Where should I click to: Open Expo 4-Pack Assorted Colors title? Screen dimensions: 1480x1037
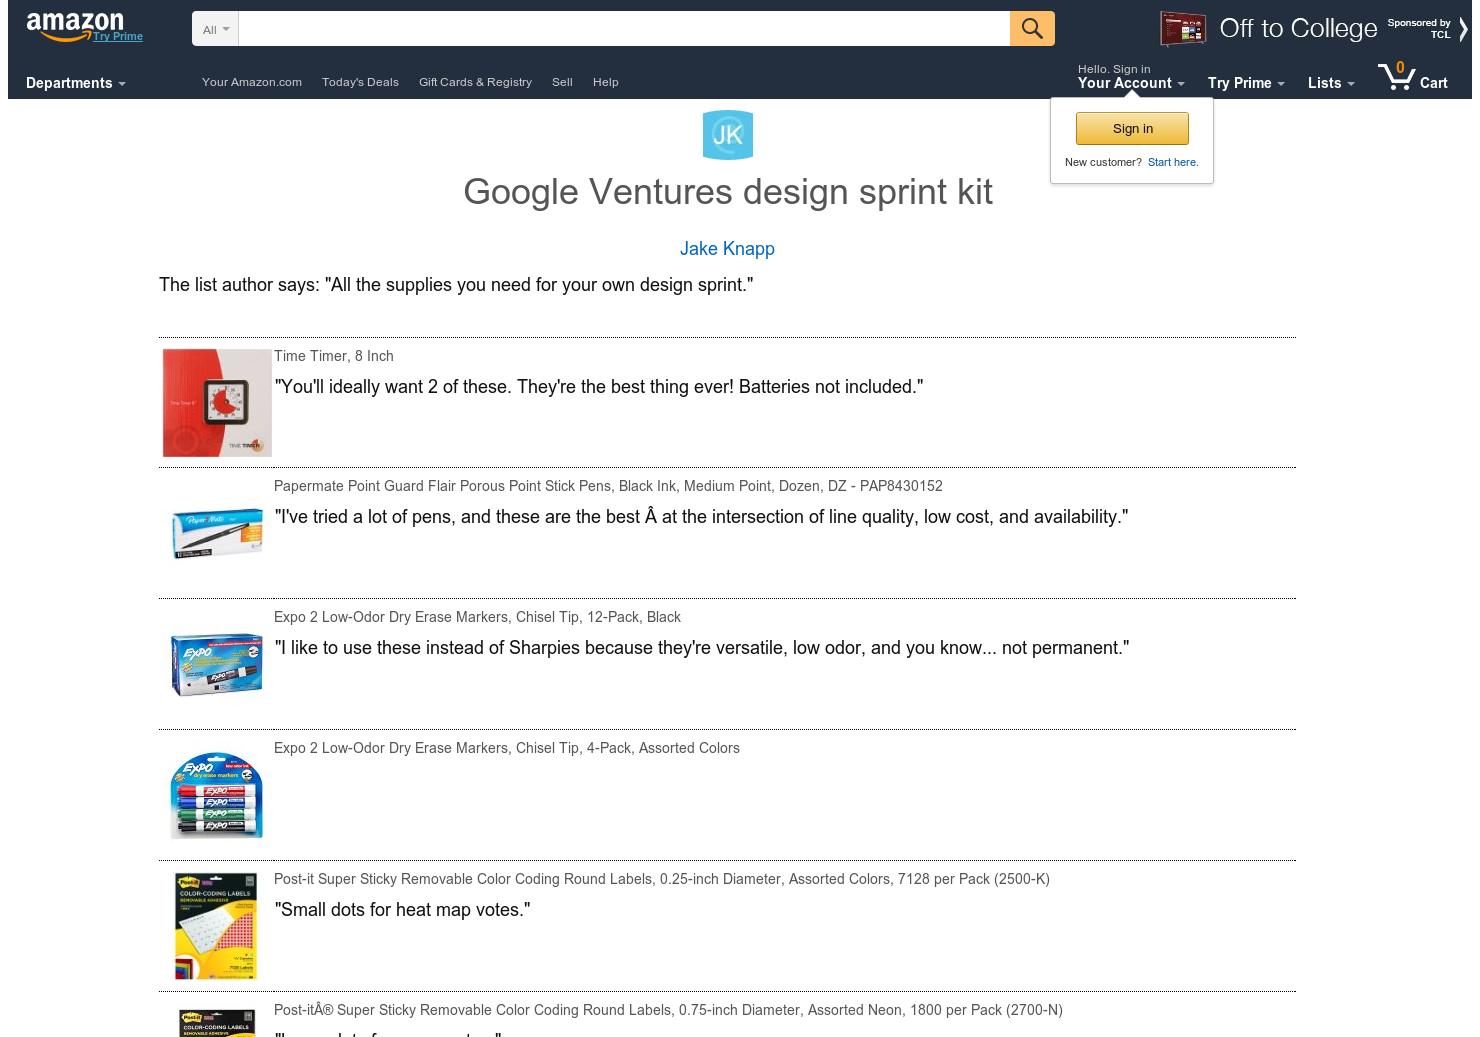point(507,748)
